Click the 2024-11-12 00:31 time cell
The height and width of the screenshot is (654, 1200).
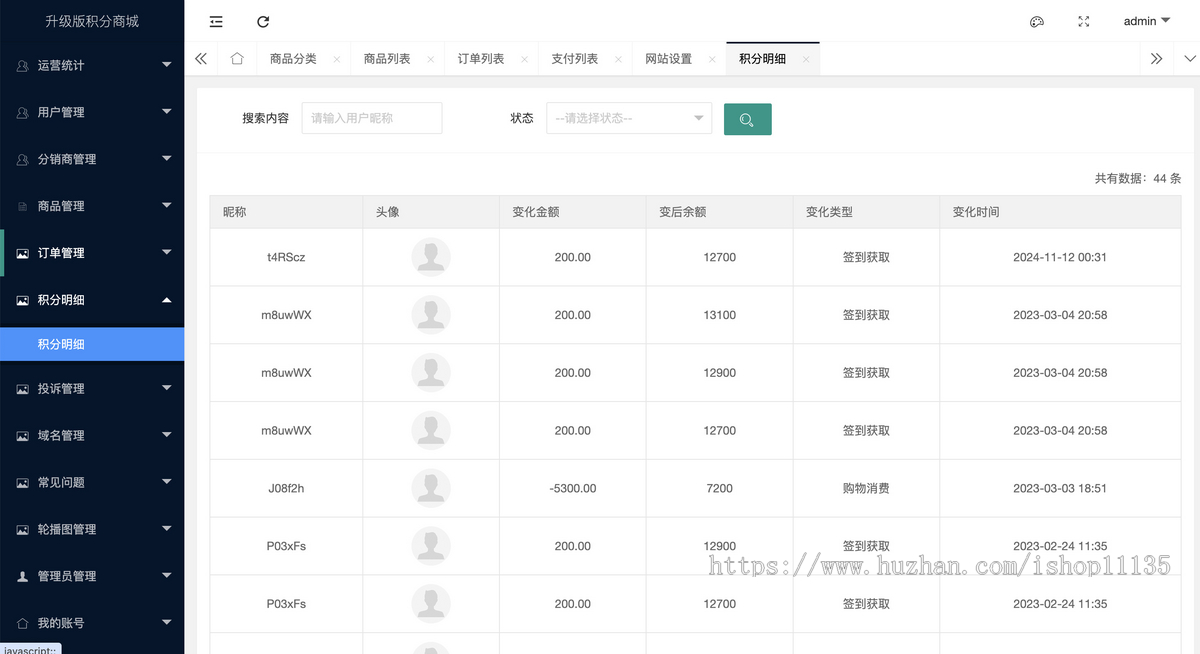[1060, 257]
